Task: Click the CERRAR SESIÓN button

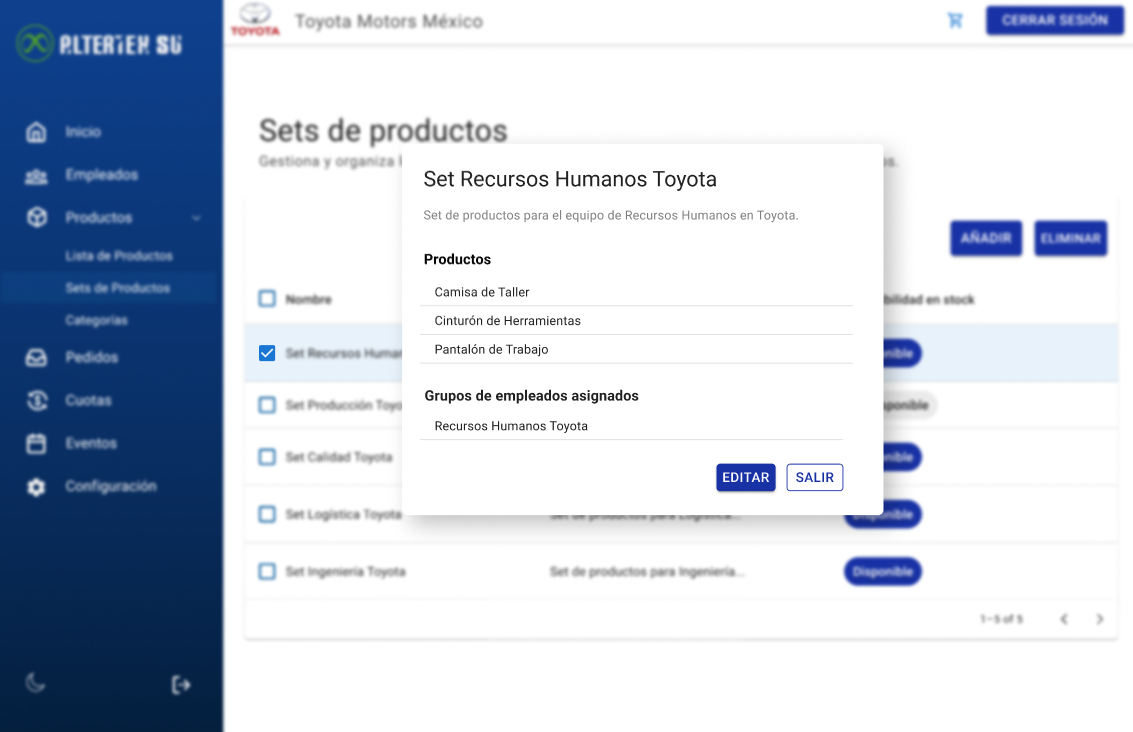Action: pyautogui.click(x=1054, y=20)
